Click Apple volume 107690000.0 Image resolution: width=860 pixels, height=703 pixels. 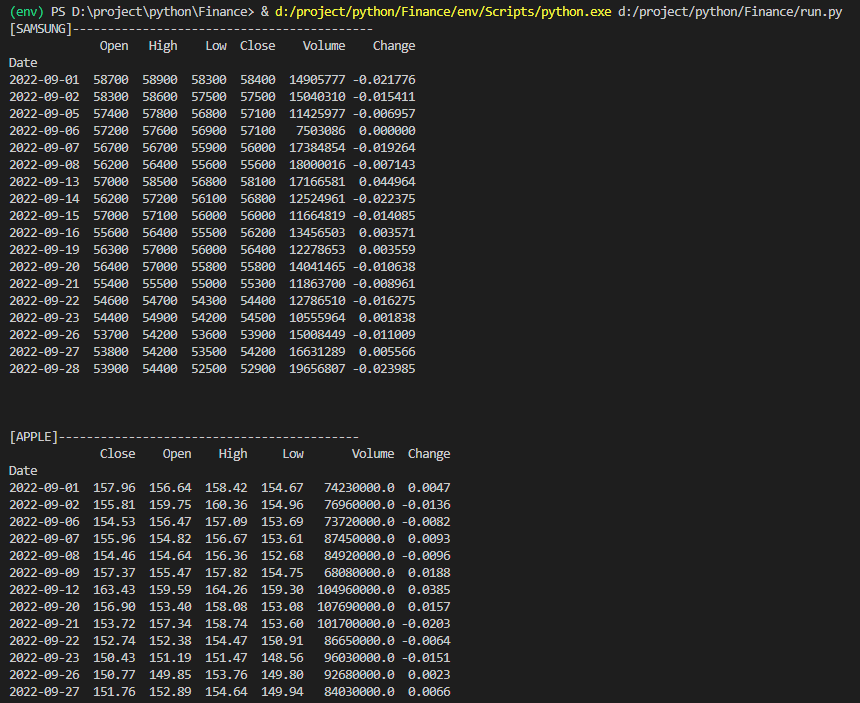point(355,606)
